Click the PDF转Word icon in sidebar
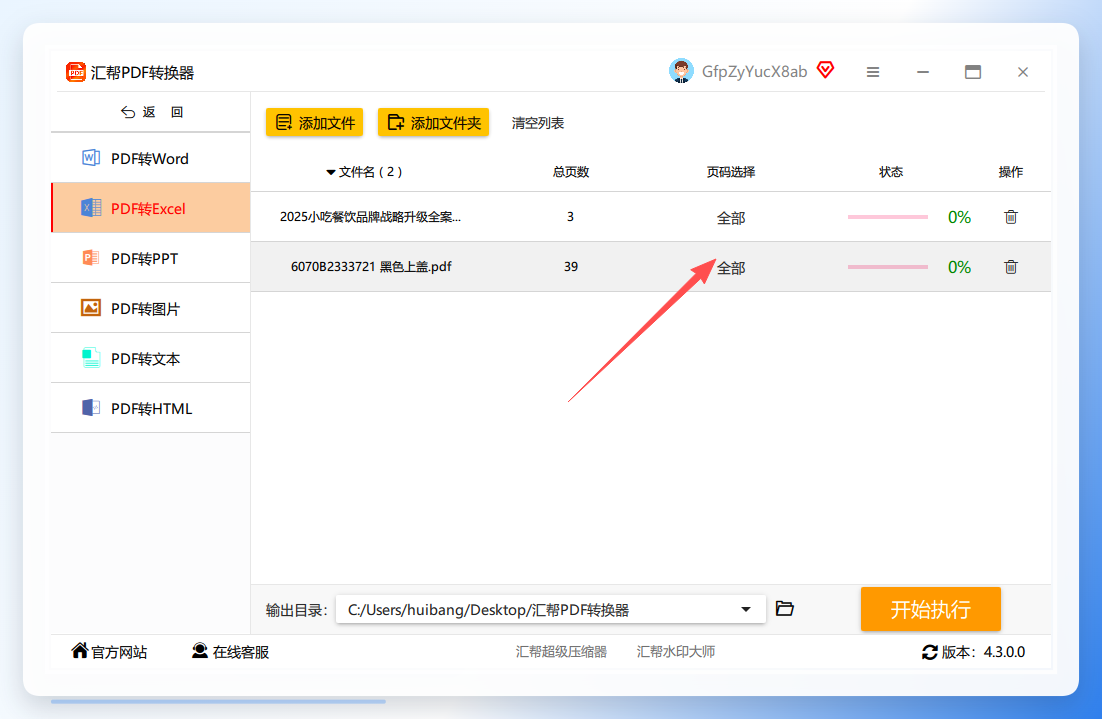Screen dimensions: 1102x719 click(x=91, y=158)
